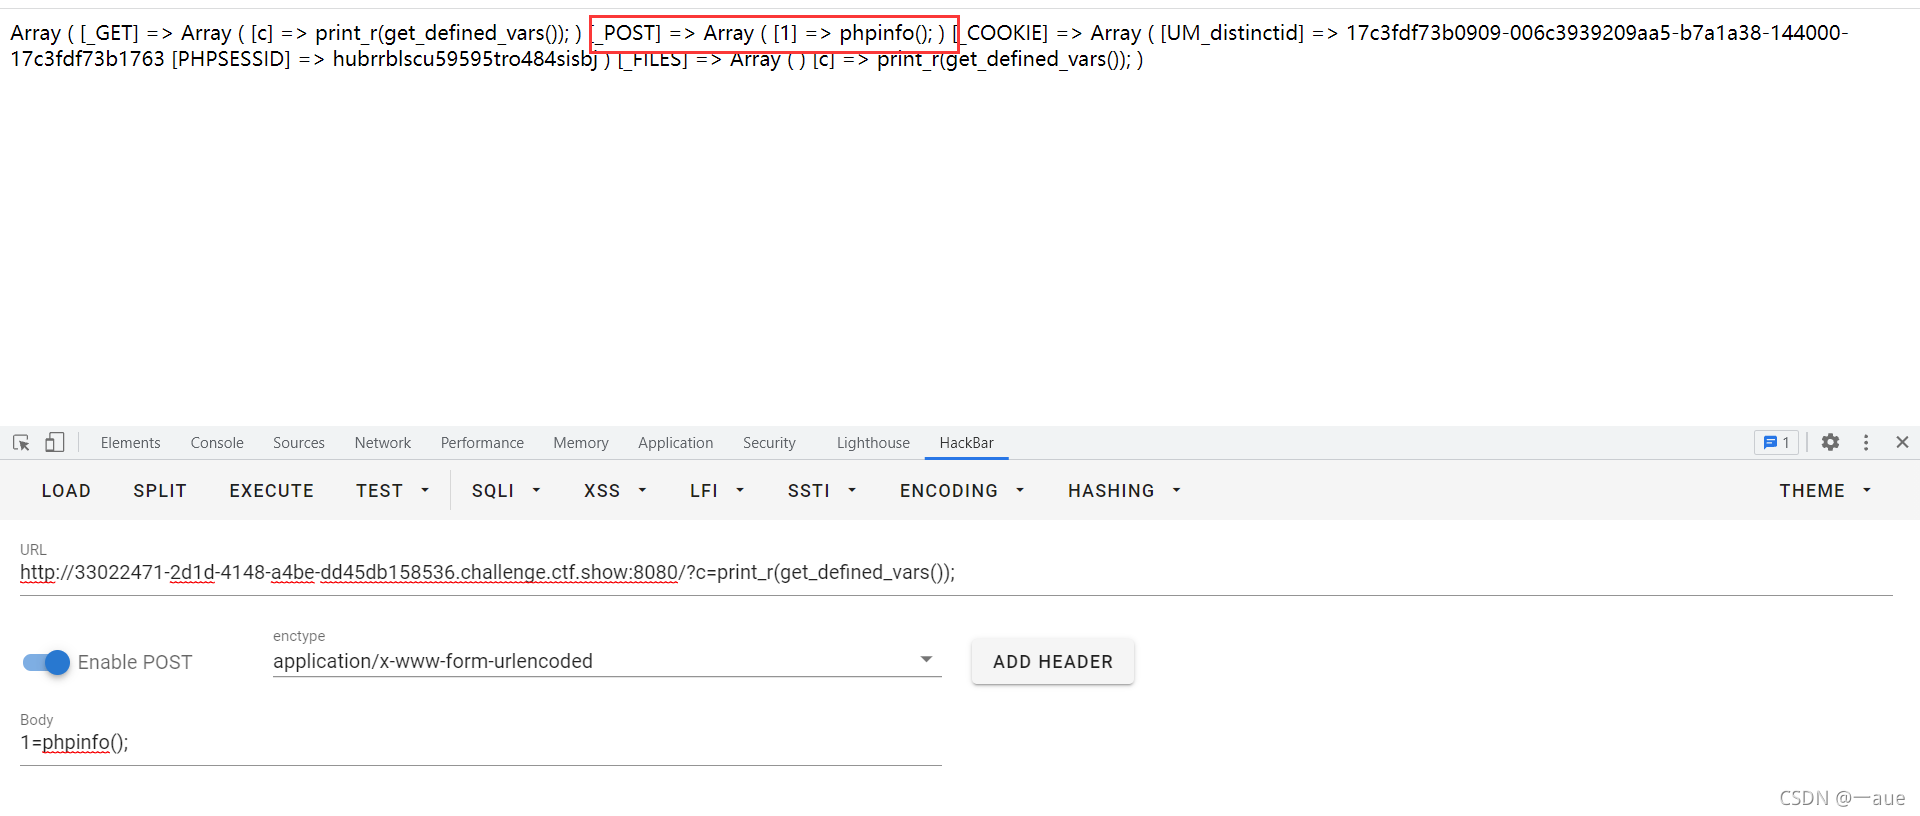This screenshot has width=1920, height=816.
Task: Open the Performance tab
Action: pyautogui.click(x=482, y=442)
